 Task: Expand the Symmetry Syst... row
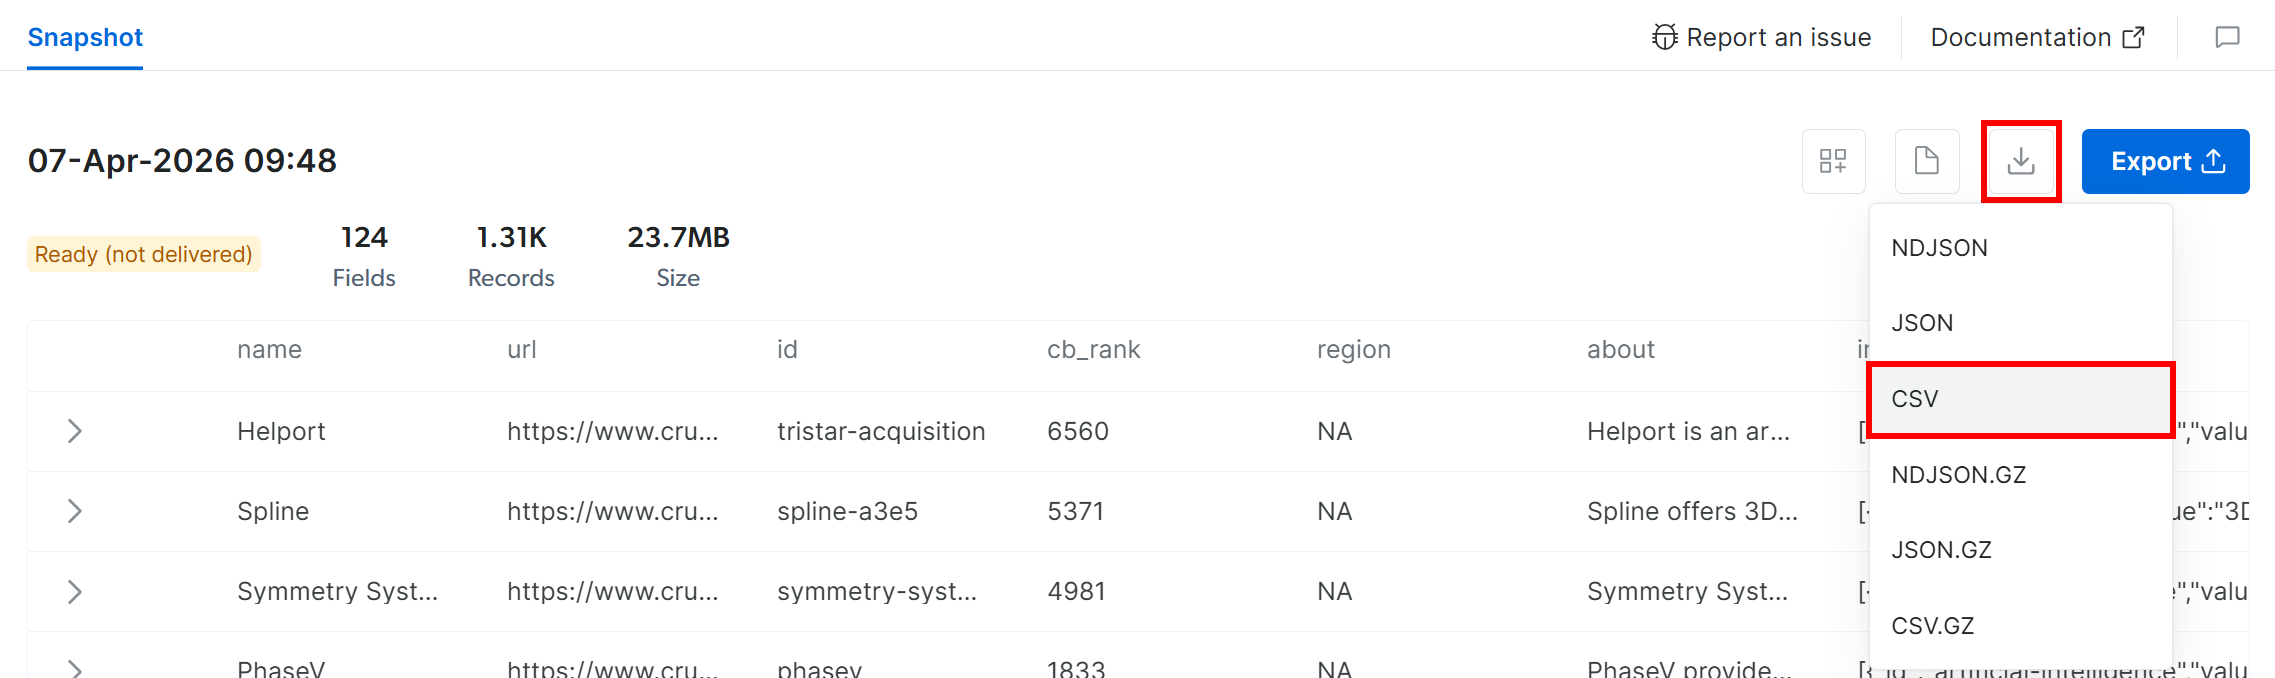(x=74, y=591)
